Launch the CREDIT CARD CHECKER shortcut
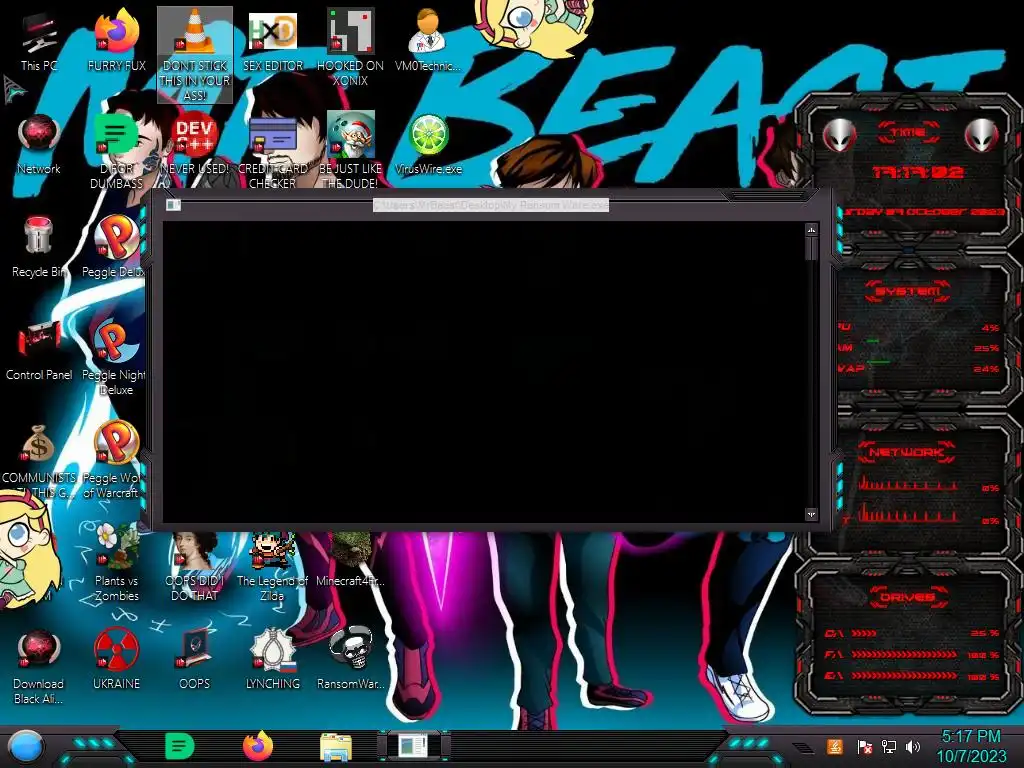The height and width of the screenshot is (768, 1024). [272, 152]
